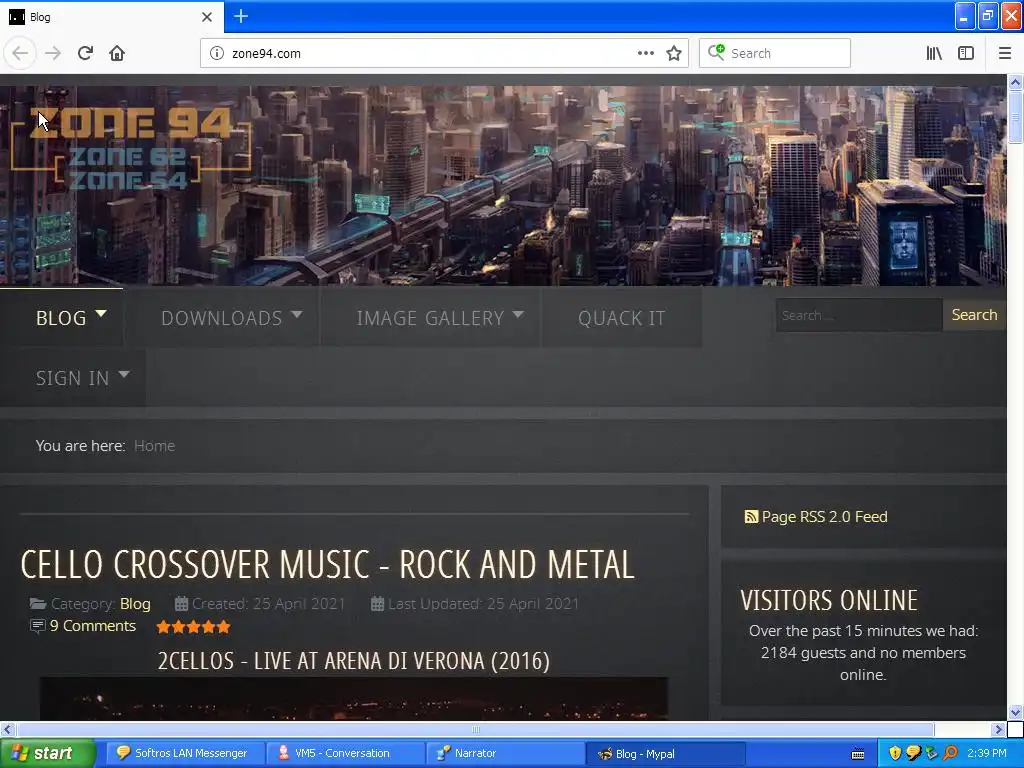Go back to the previous page
The height and width of the screenshot is (768, 1024).
(x=20, y=53)
